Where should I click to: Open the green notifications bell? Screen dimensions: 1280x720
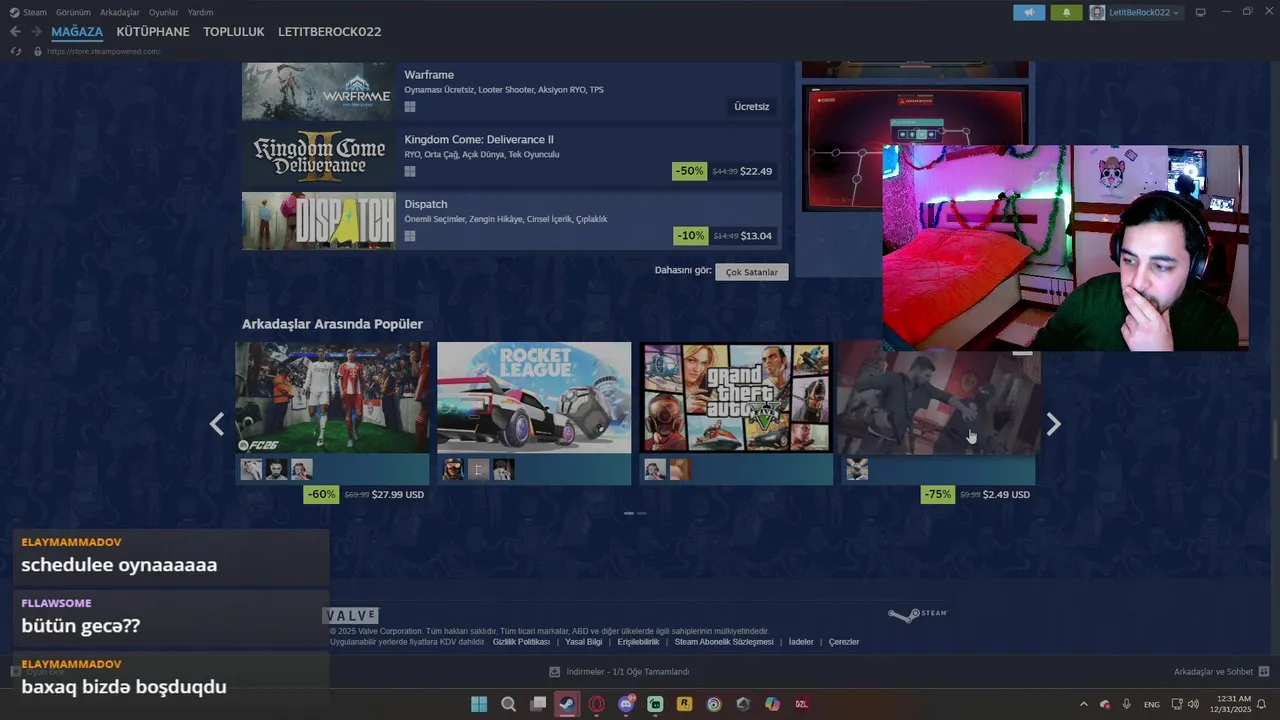click(1066, 12)
